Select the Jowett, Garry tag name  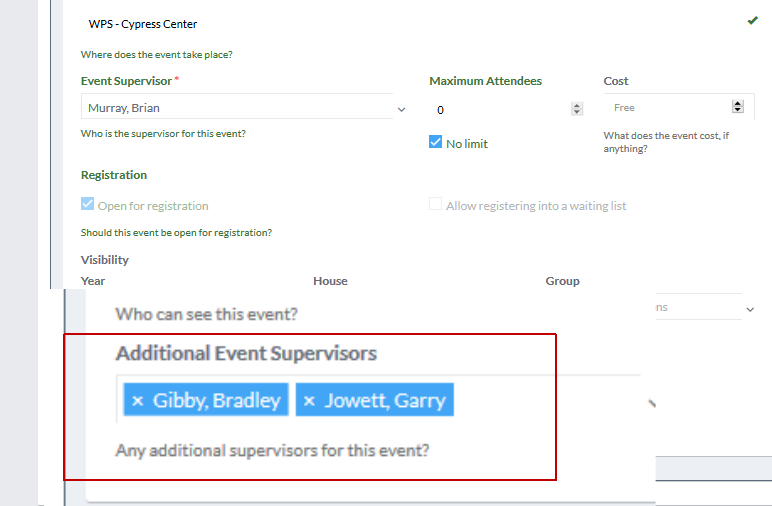(x=385, y=401)
